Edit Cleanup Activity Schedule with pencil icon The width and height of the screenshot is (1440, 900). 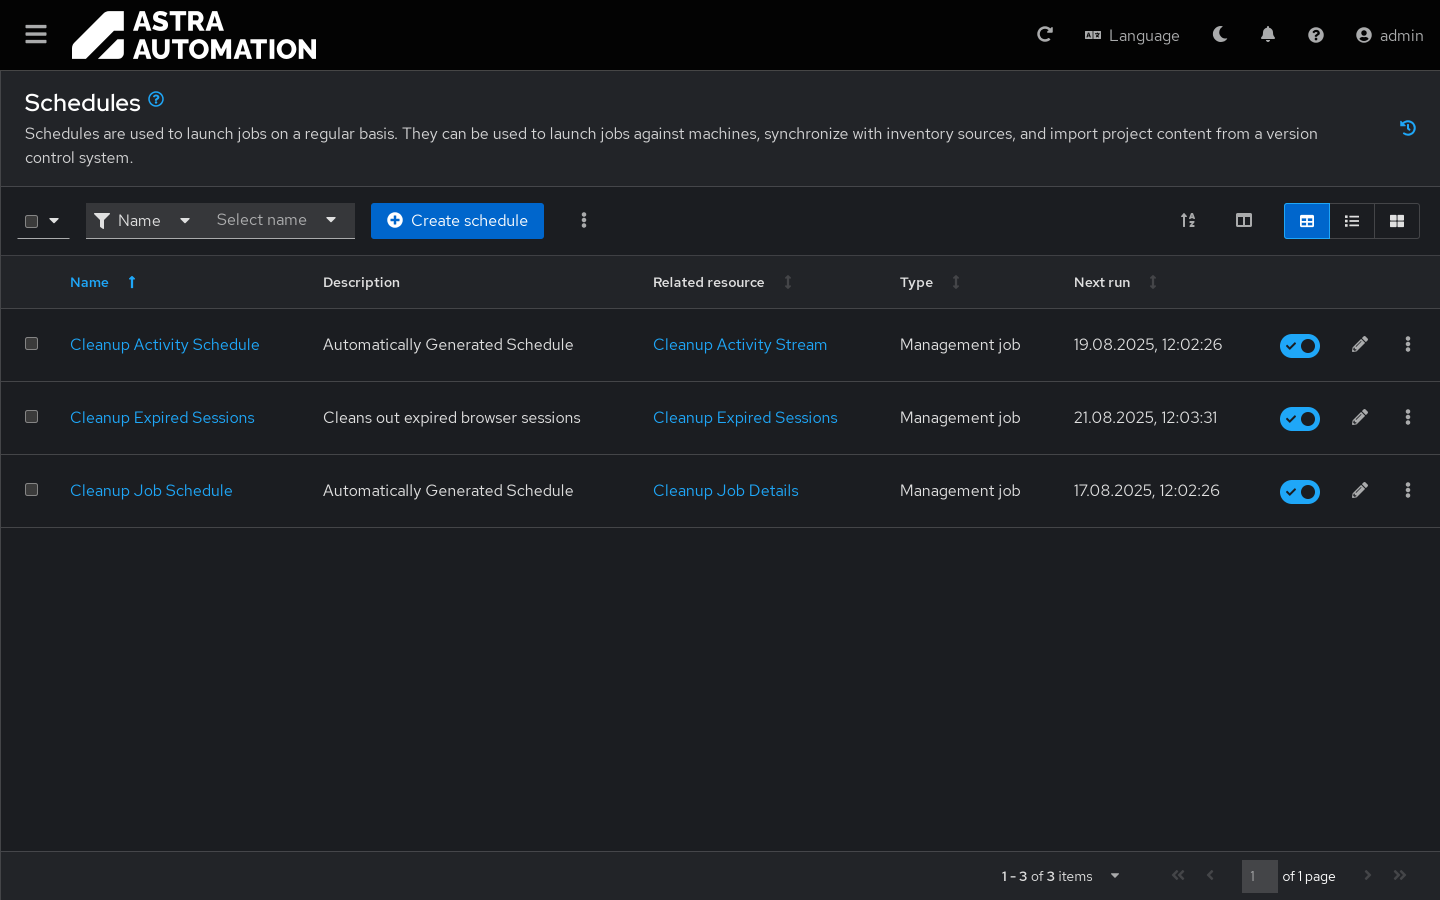tap(1360, 345)
